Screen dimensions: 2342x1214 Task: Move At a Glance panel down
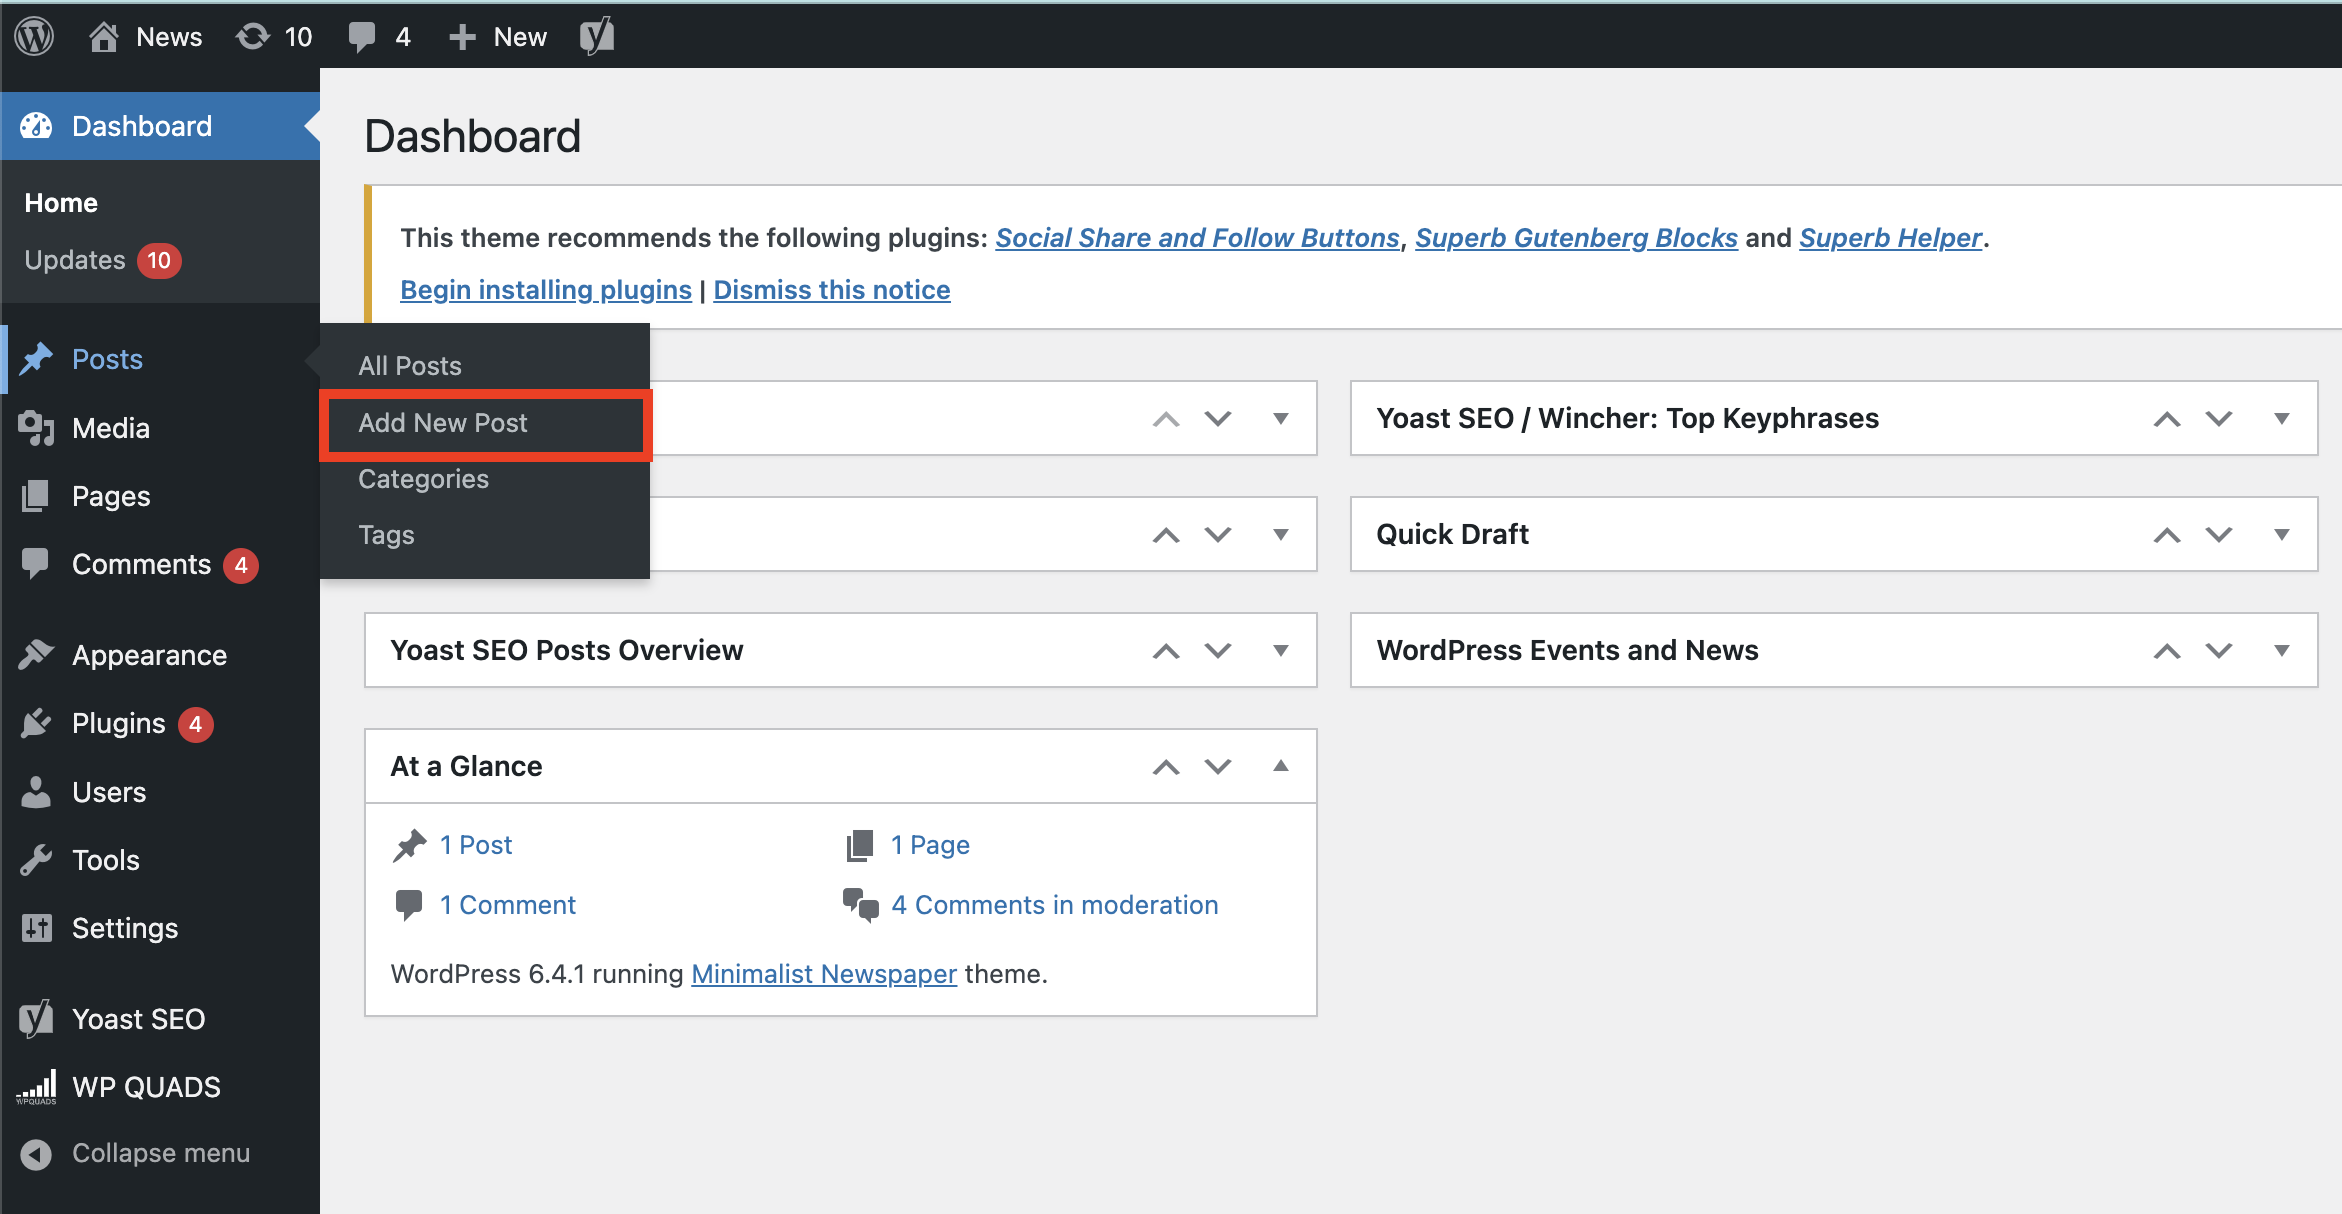click(x=1218, y=767)
